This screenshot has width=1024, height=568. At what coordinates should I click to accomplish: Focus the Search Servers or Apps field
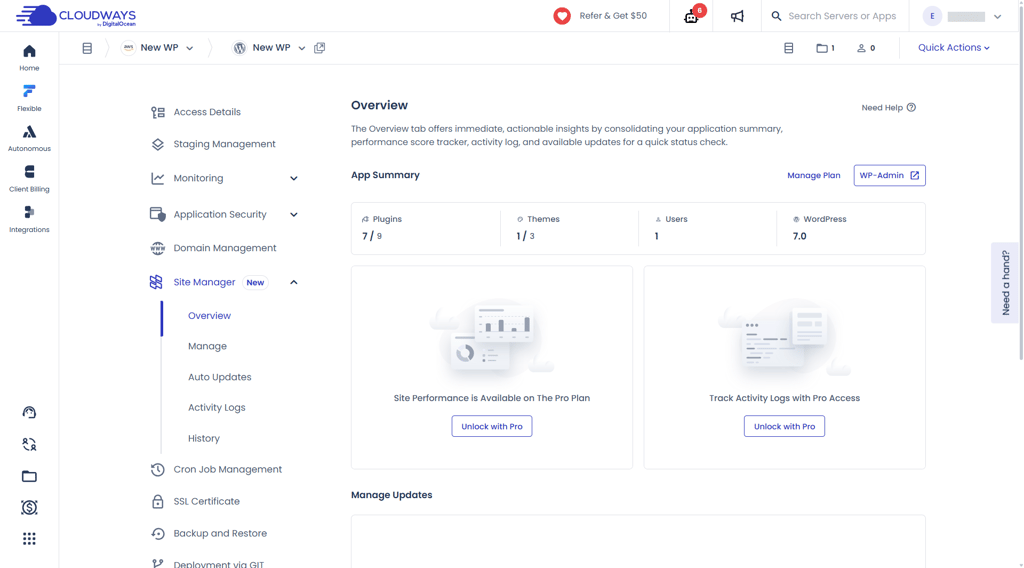[842, 16]
